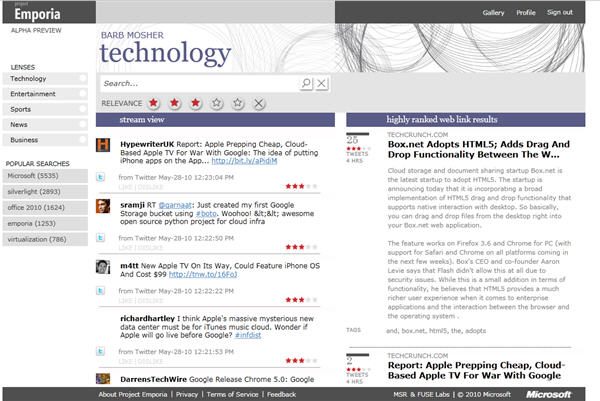Click the HypewriterUK avatar

click(x=103, y=145)
